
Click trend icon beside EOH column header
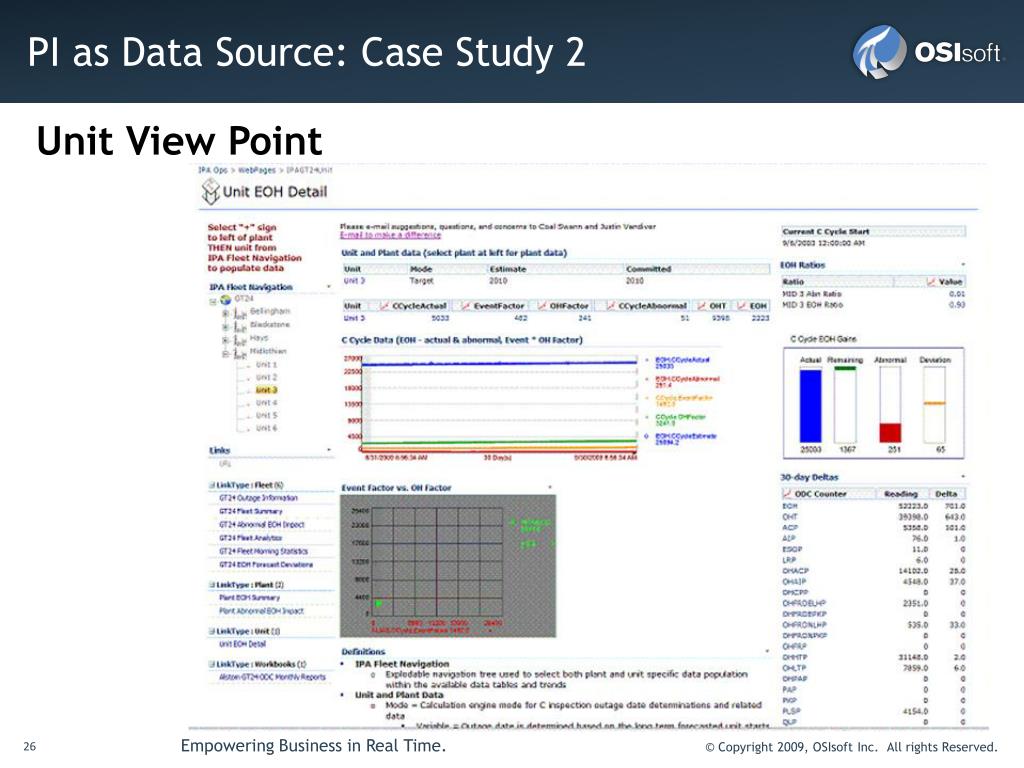click(x=742, y=306)
